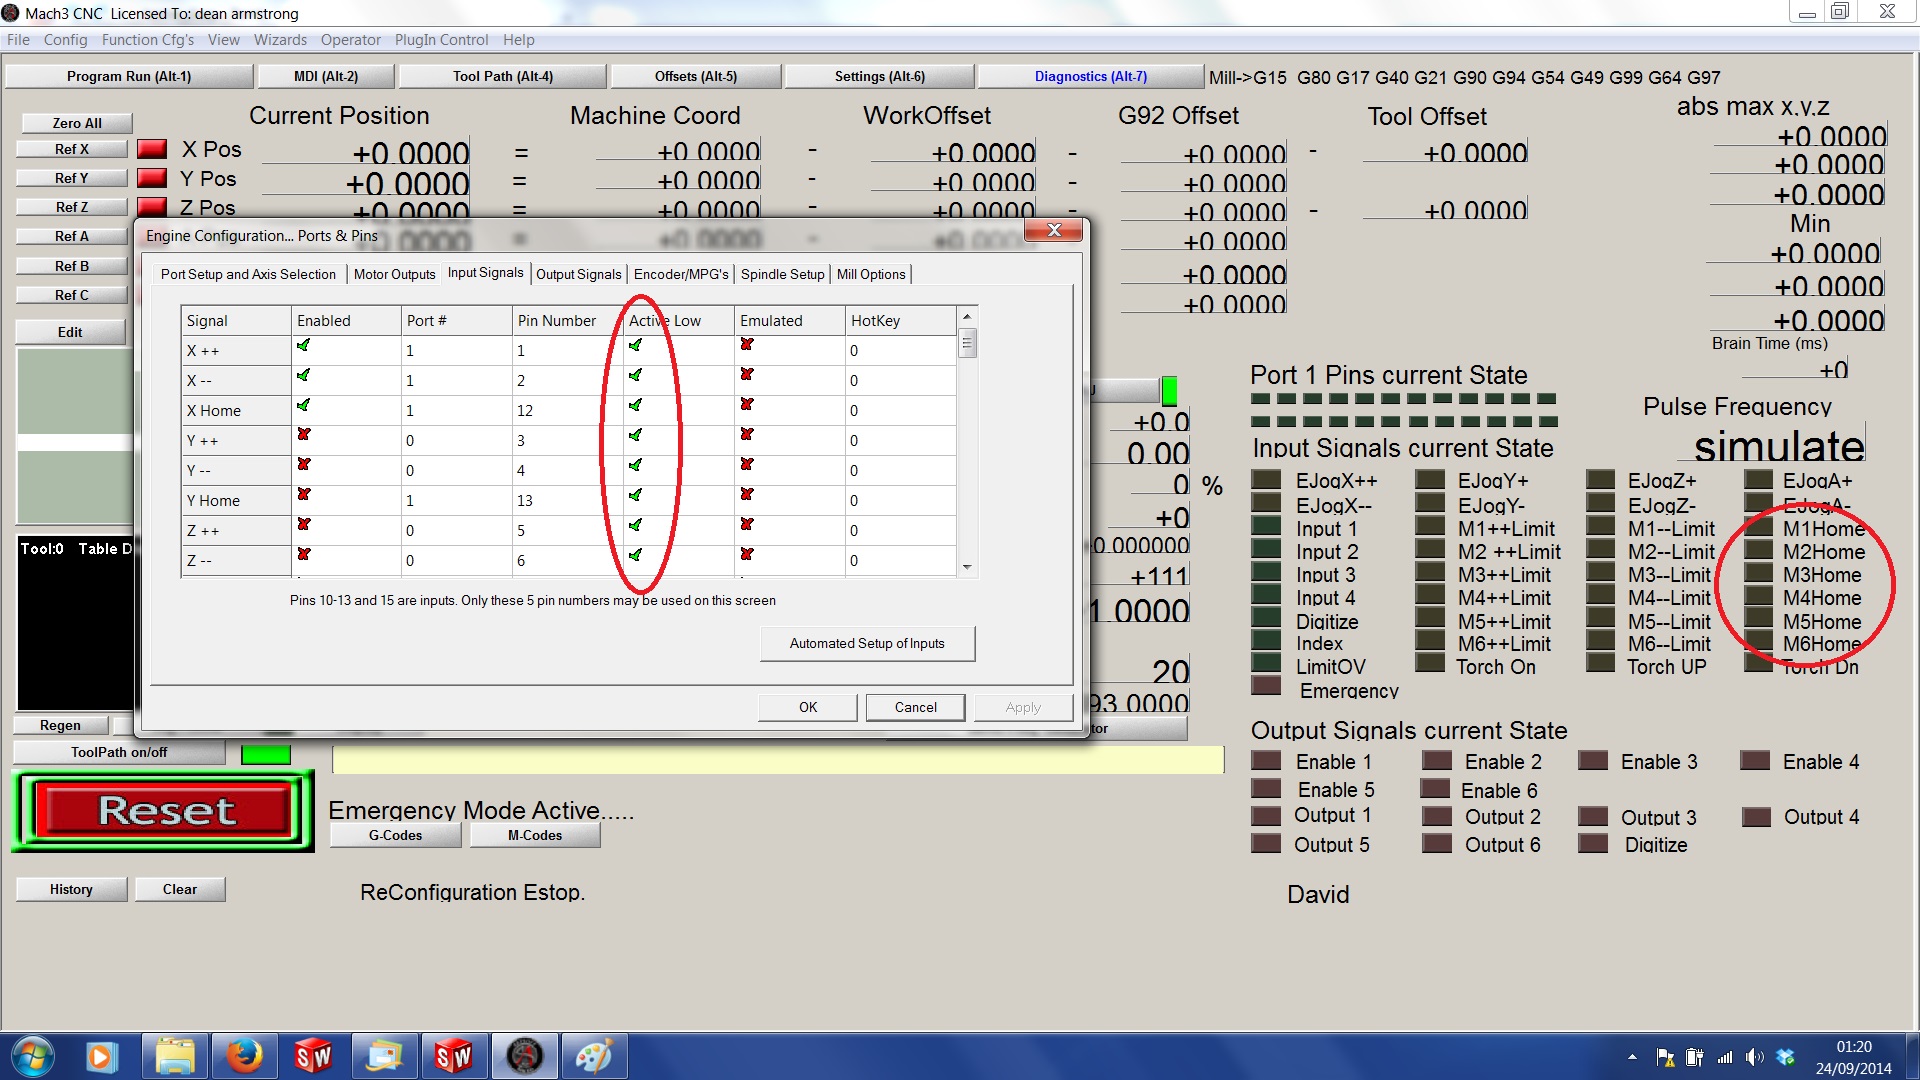Click the volume speaker tray icon

tap(1754, 1057)
